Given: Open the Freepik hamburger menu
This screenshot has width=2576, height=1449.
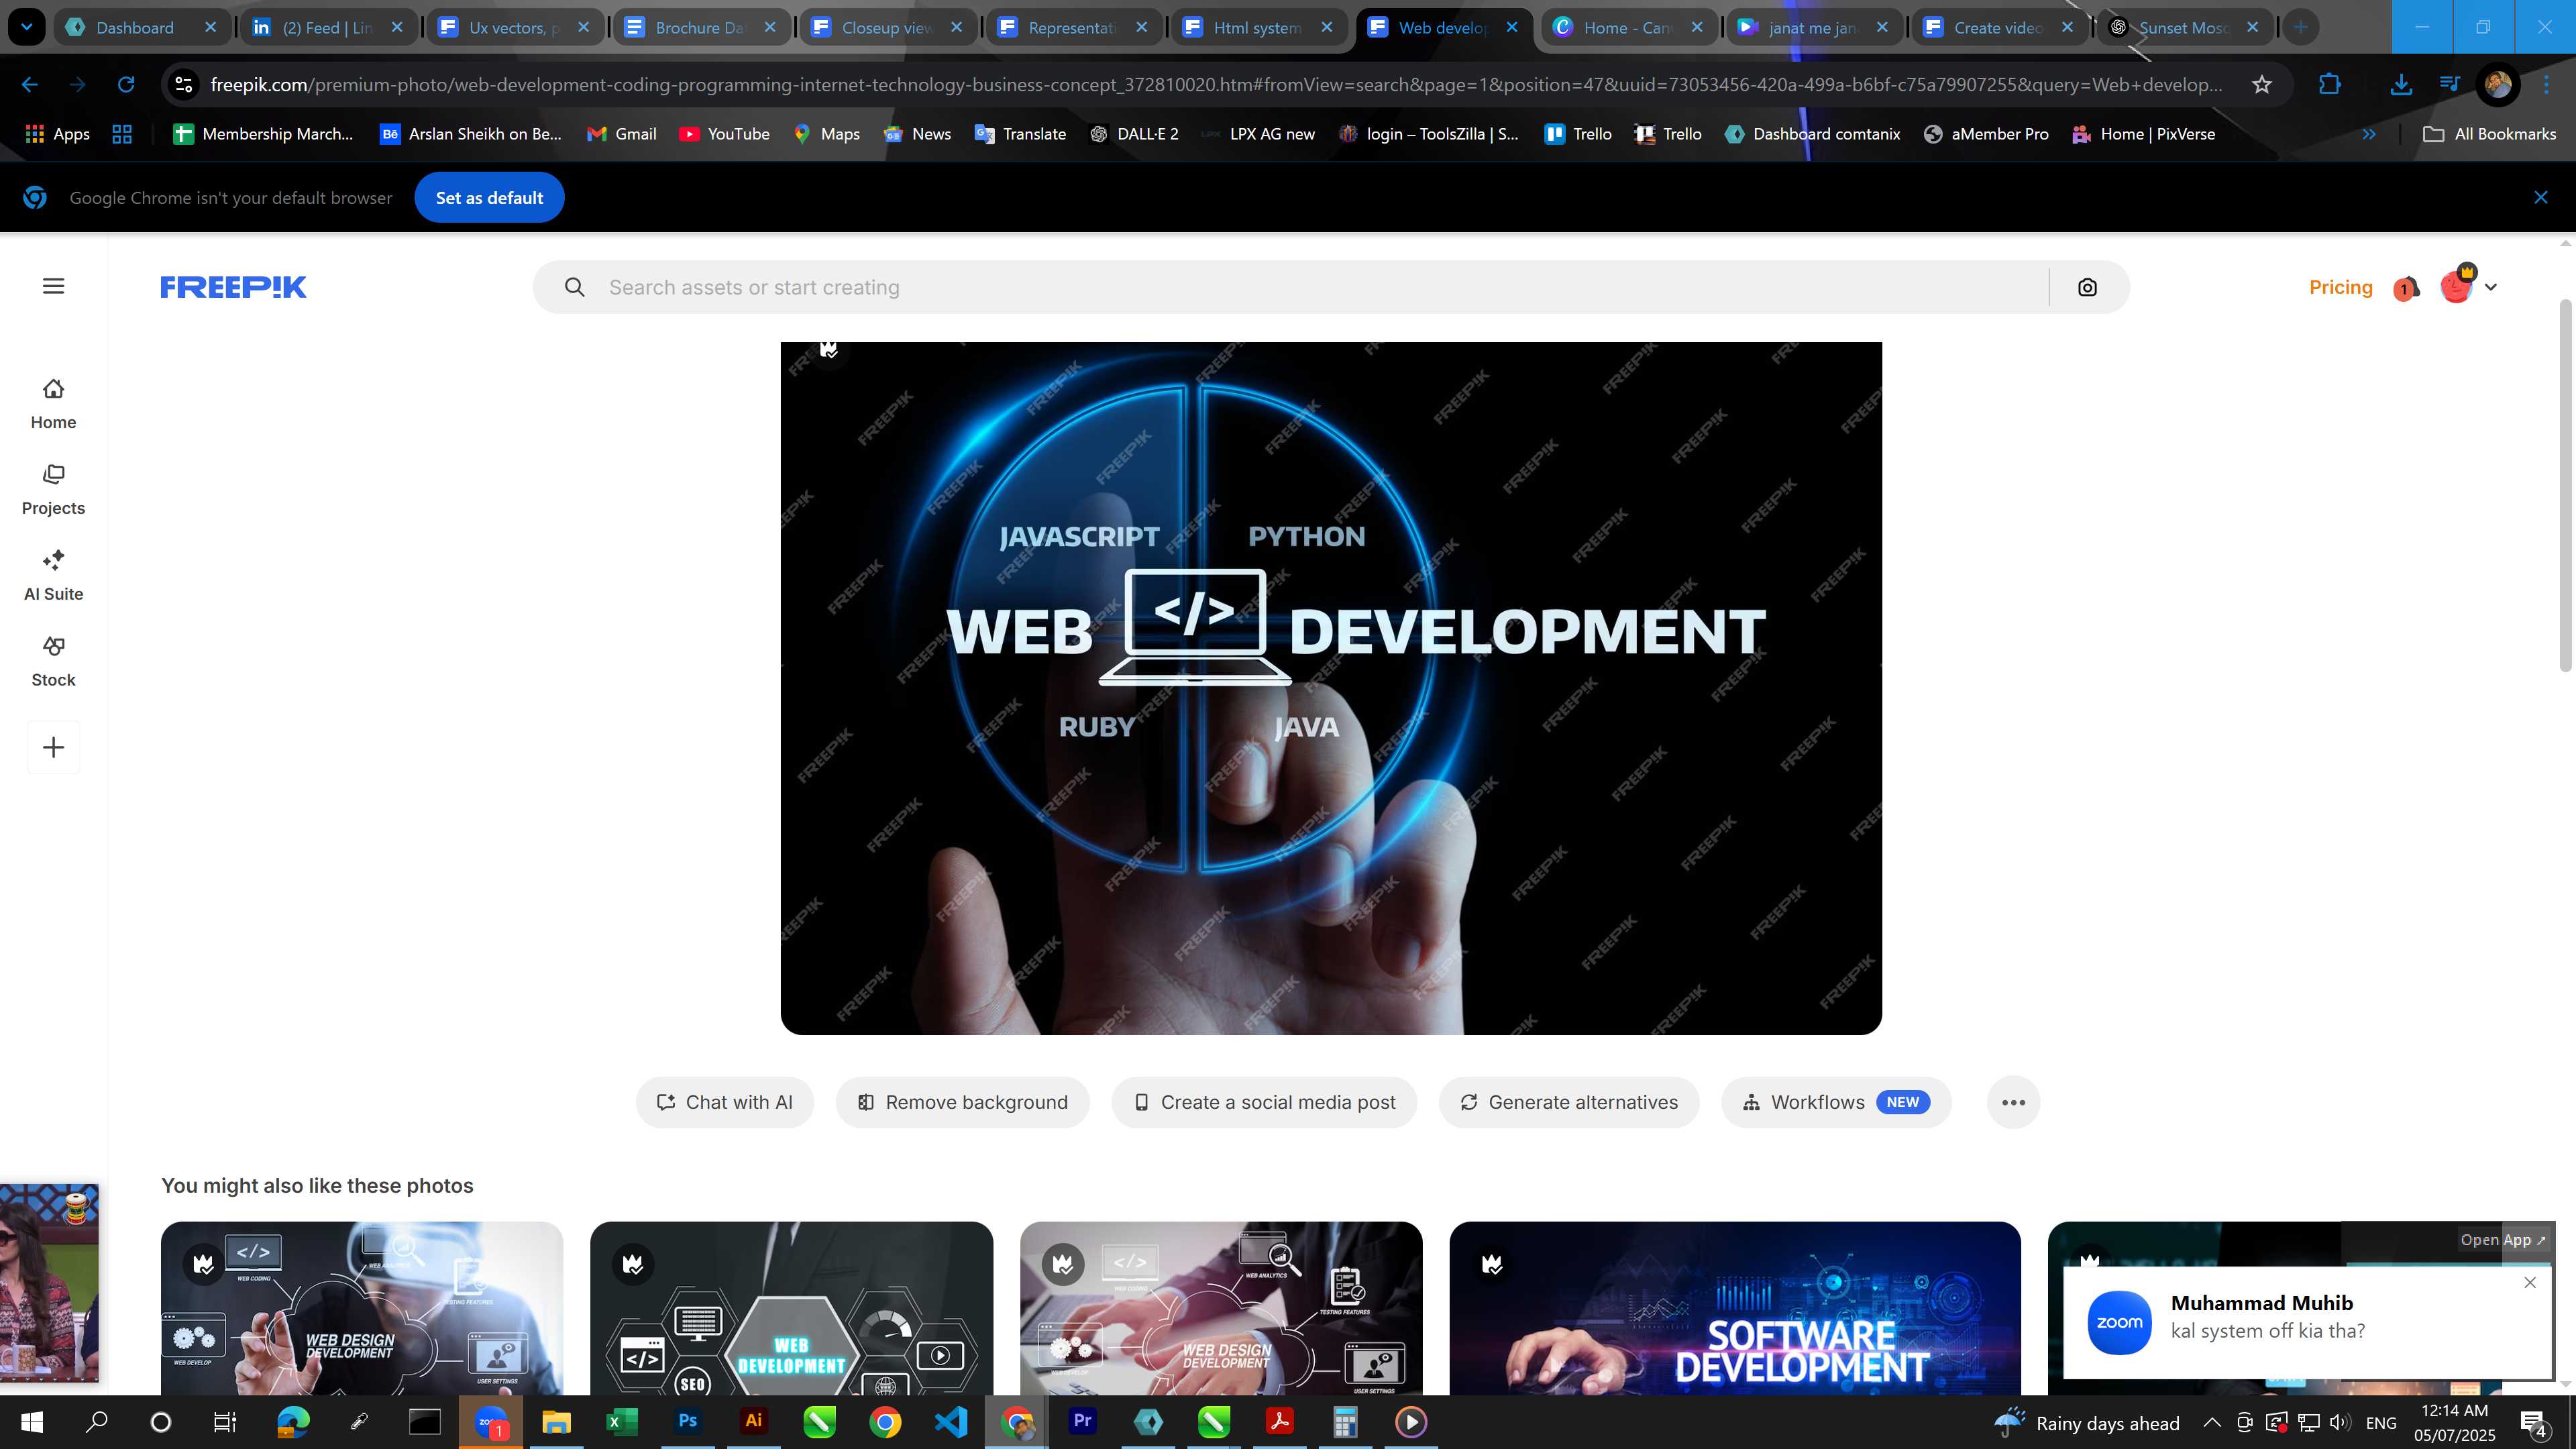Looking at the screenshot, I should [x=54, y=287].
